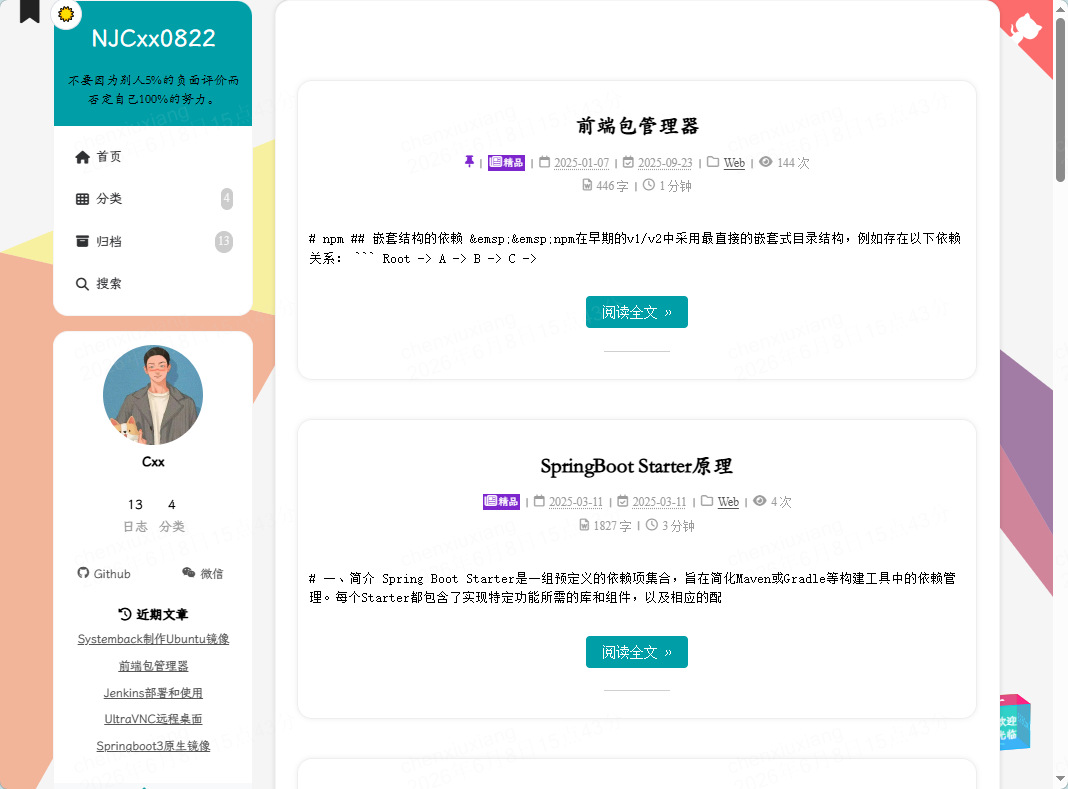Viewport: 1068px width, 789px height.
Task: Click the Cxx avatar image
Action: click(153, 394)
